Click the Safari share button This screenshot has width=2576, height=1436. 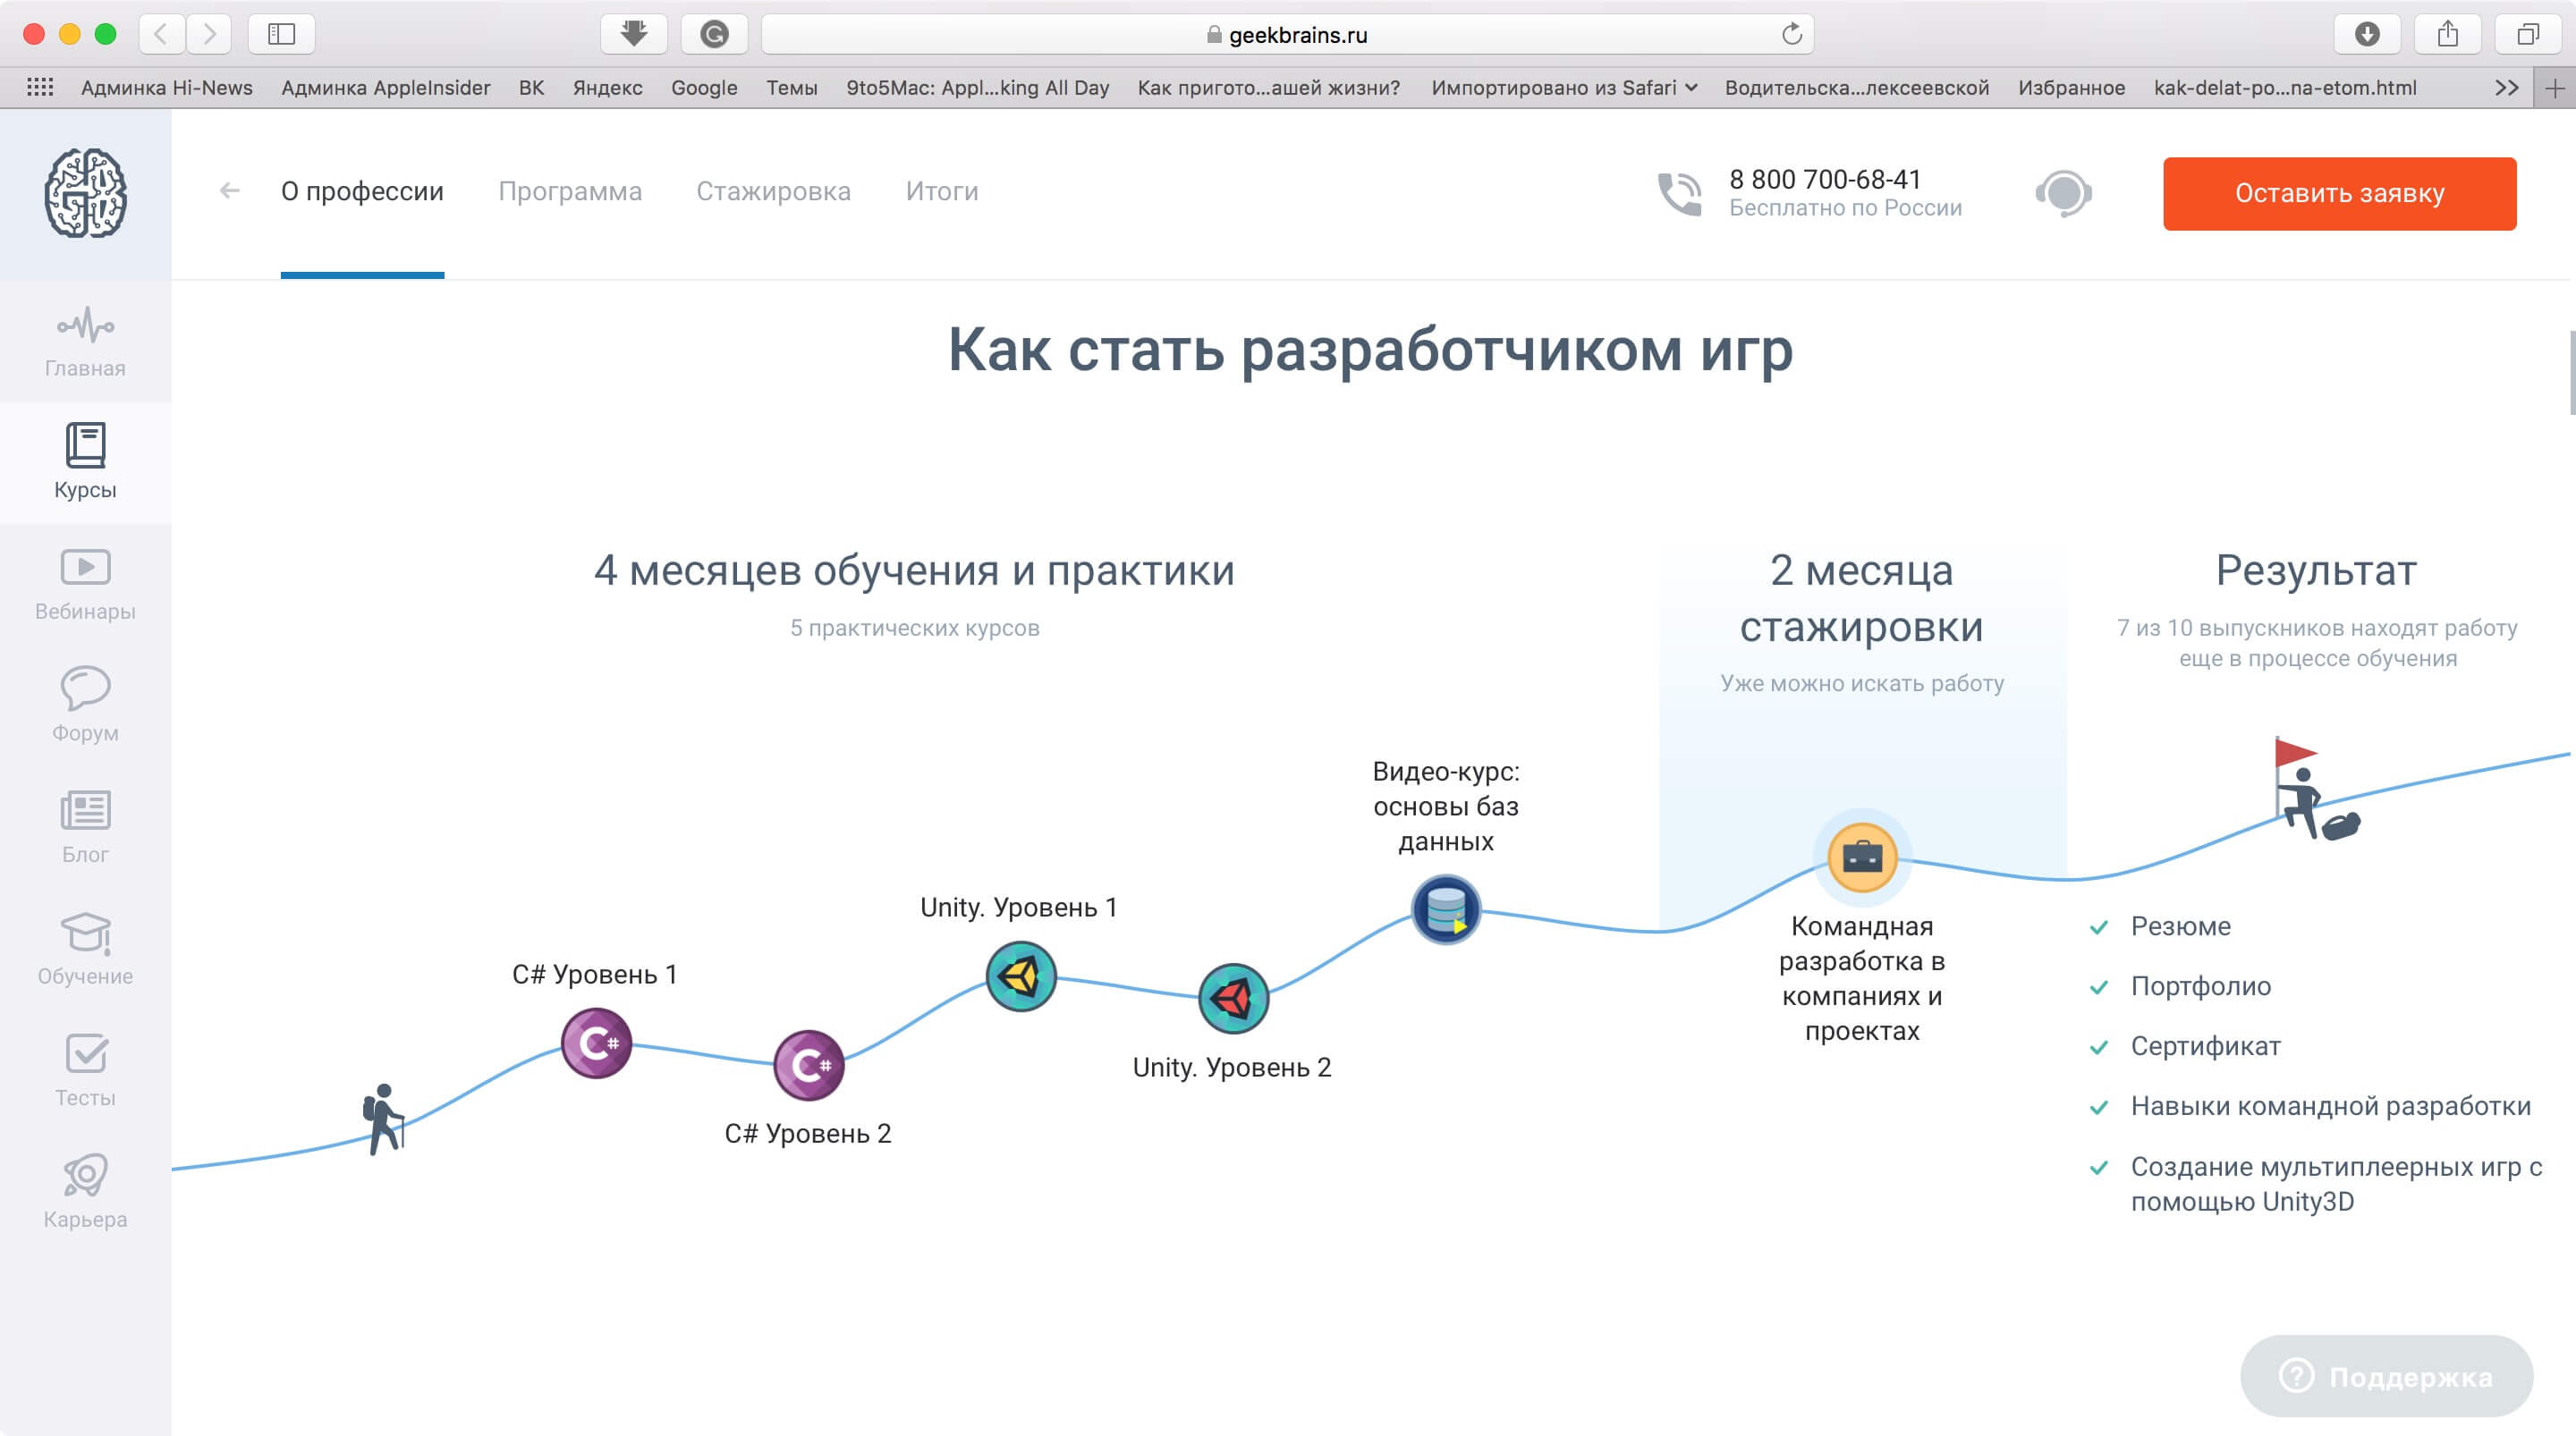point(2447,34)
